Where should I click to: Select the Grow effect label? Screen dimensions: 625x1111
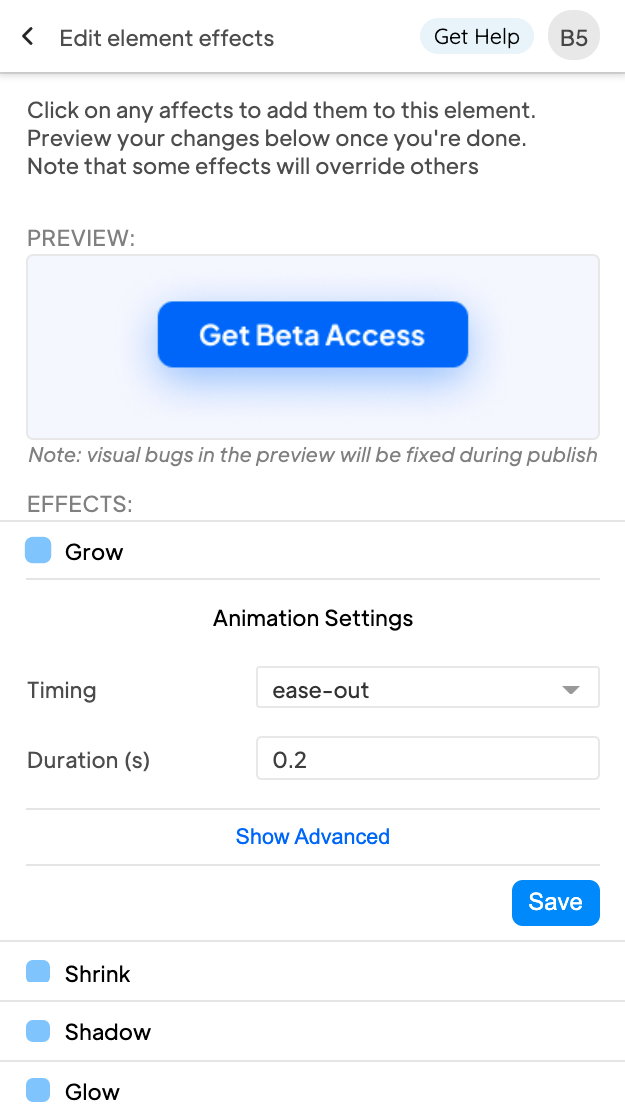coord(94,552)
